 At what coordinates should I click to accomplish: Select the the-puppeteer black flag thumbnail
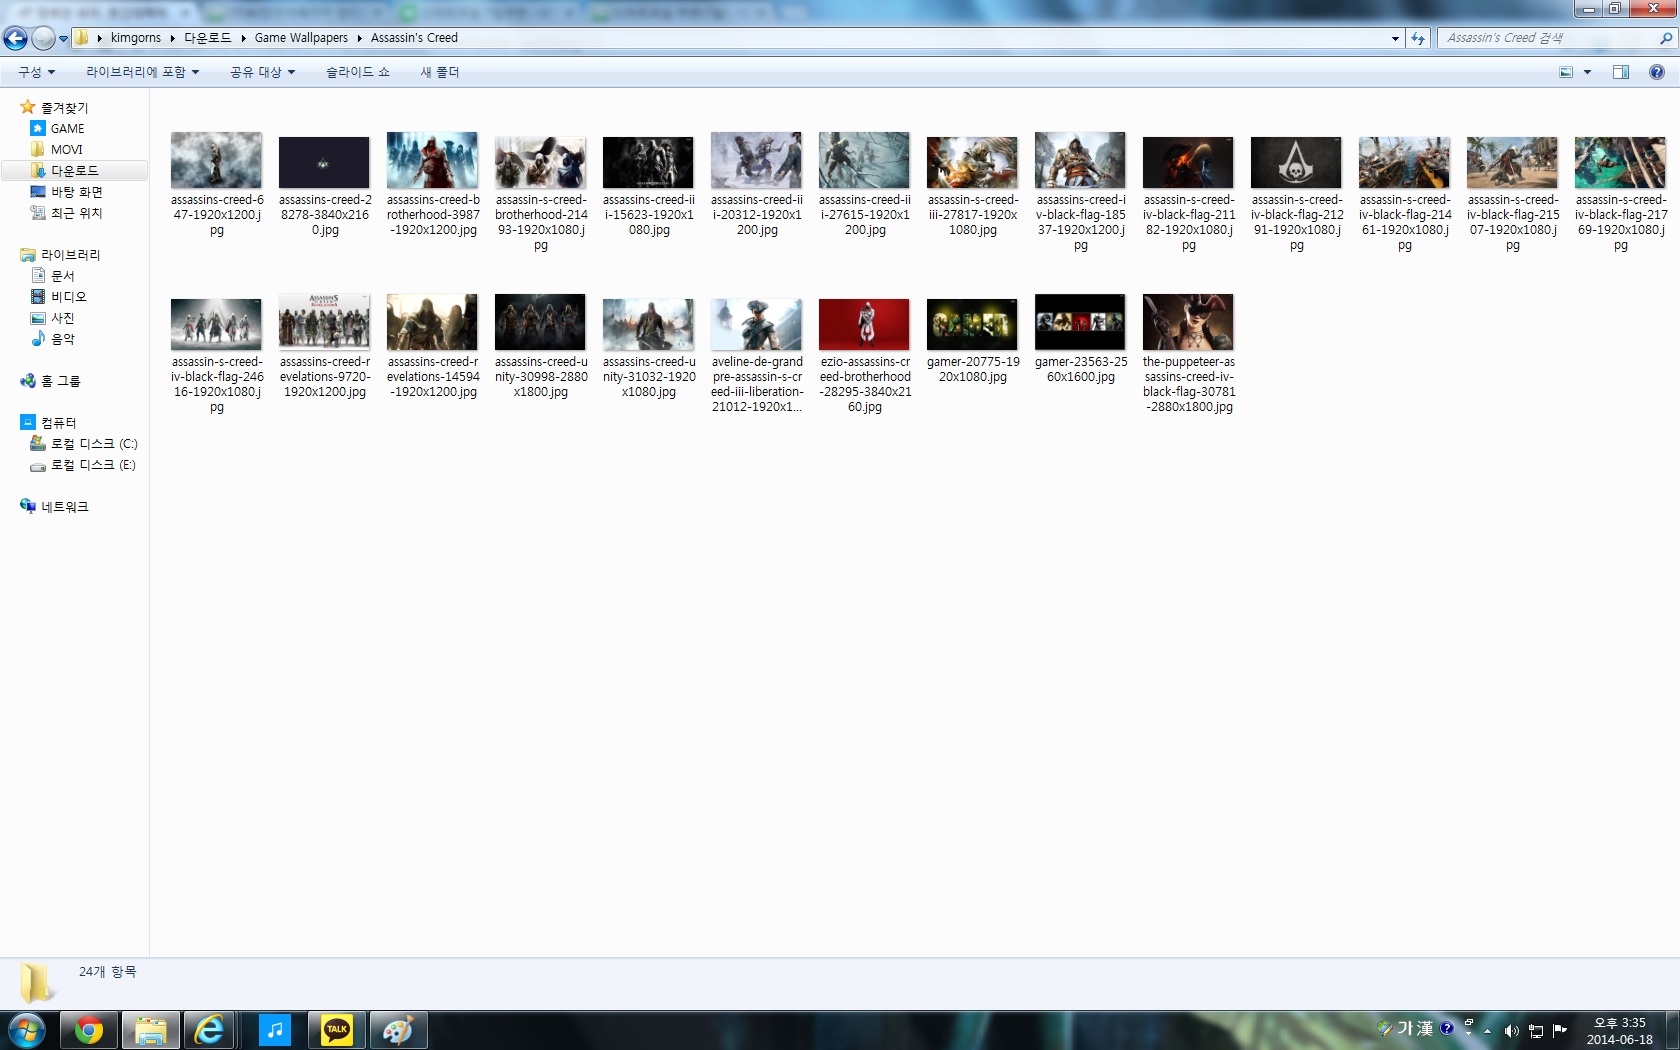[1188, 322]
